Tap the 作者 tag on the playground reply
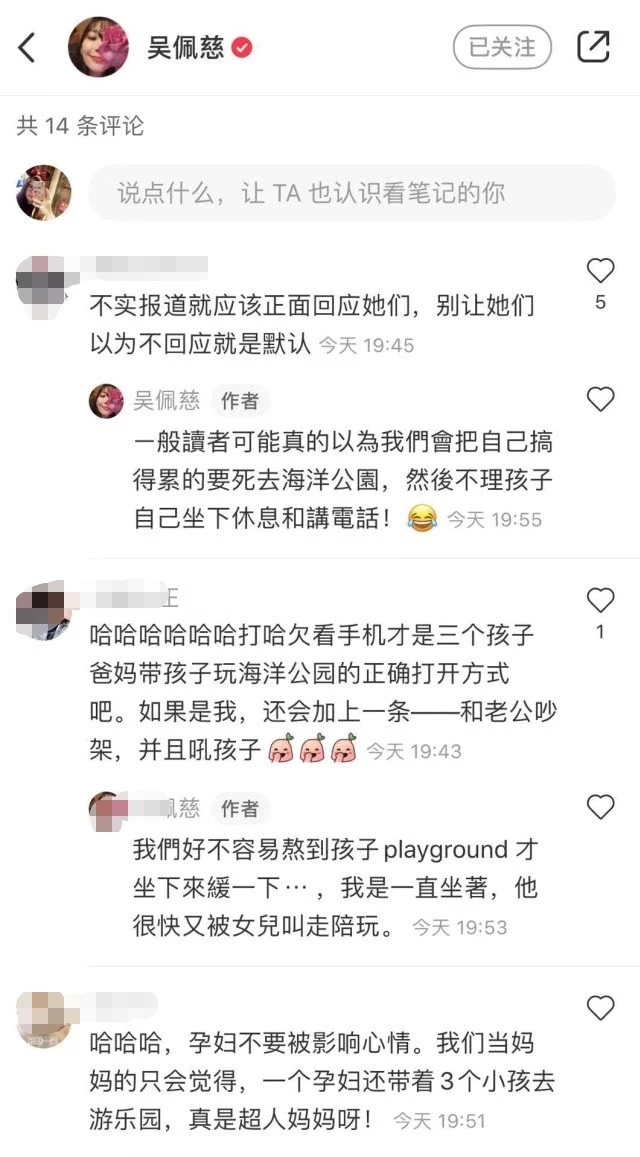 pyautogui.click(x=240, y=809)
